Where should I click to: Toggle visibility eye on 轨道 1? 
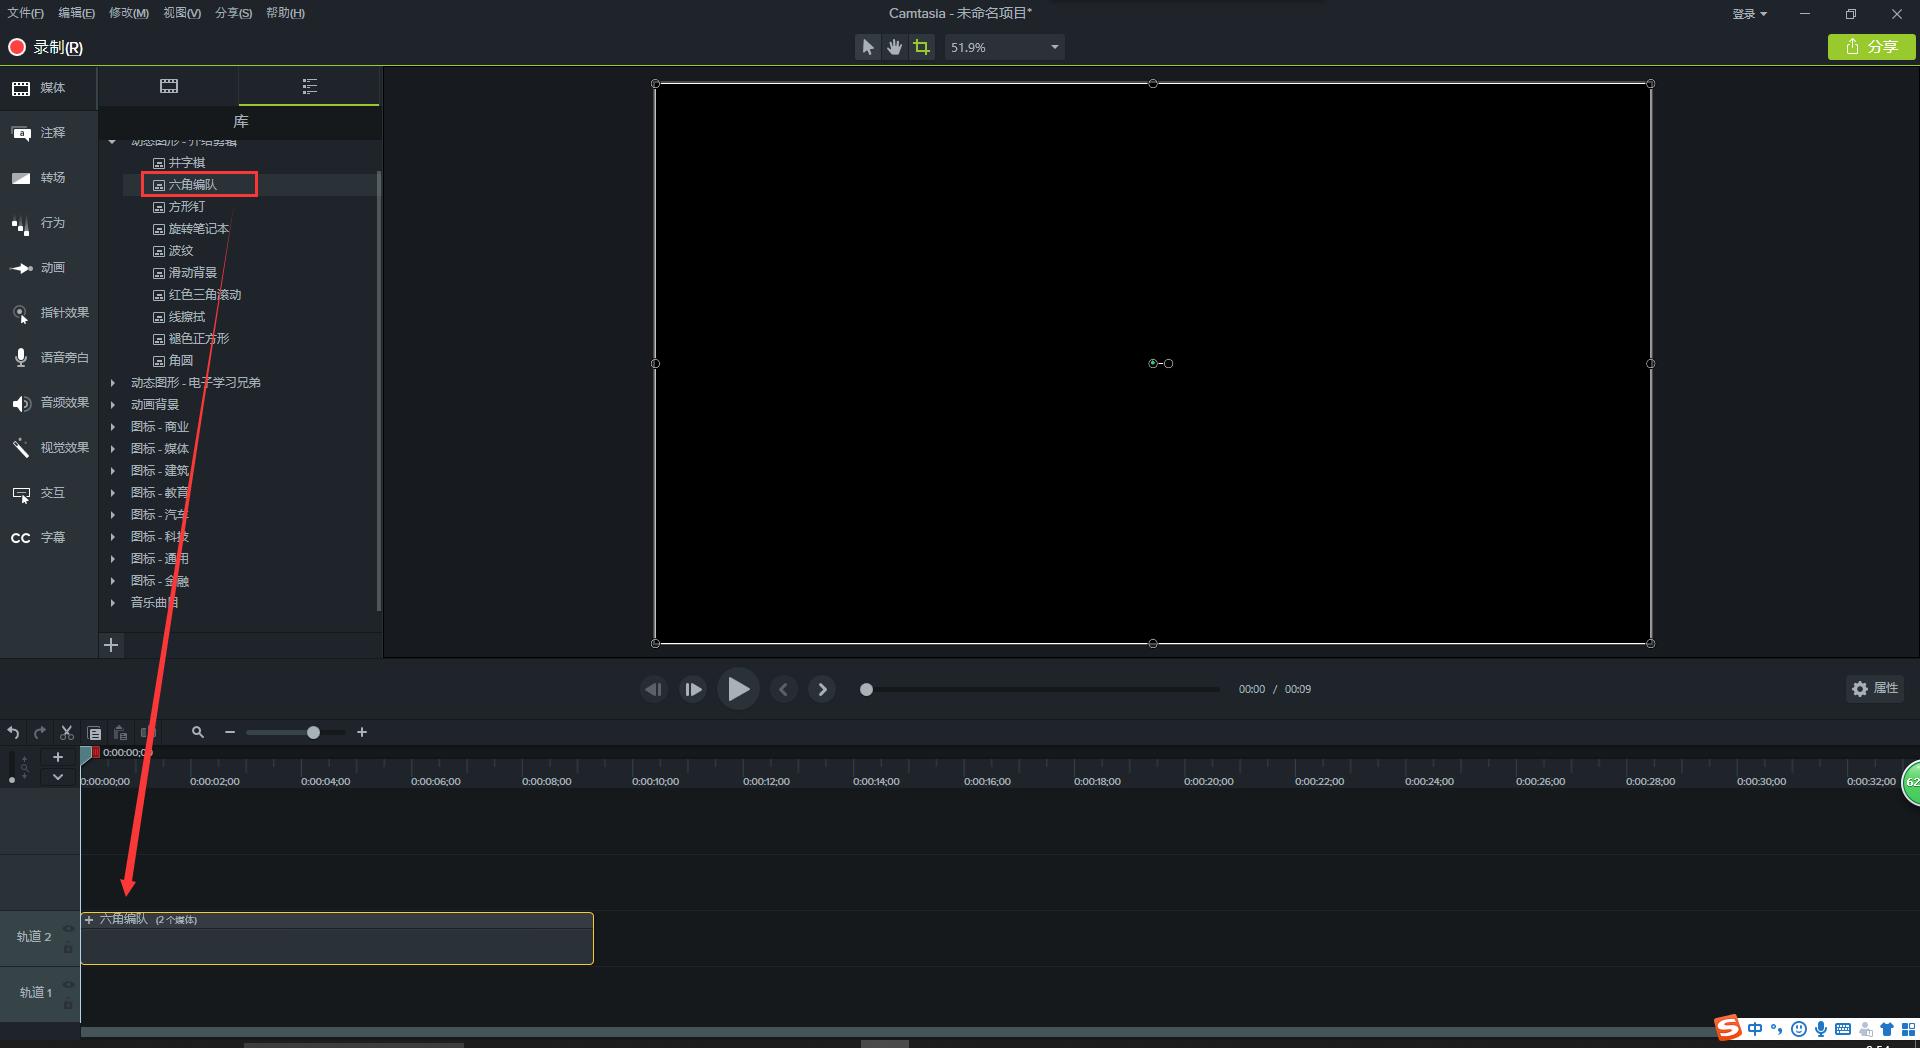pyautogui.click(x=68, y=985)
